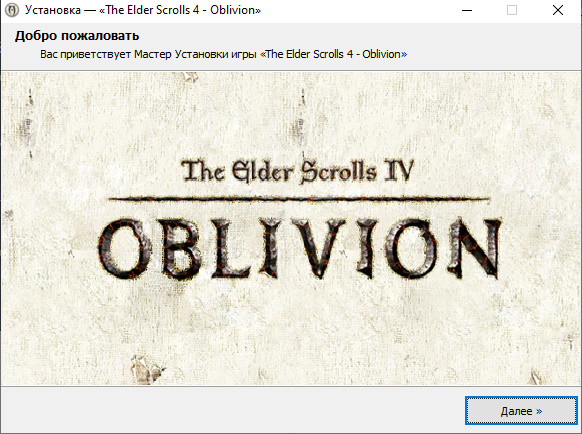Click the torn parchment mark at banner bottom-left
Image resolution: width=582 pixels, height=434 pixels.
coord(147,369)
